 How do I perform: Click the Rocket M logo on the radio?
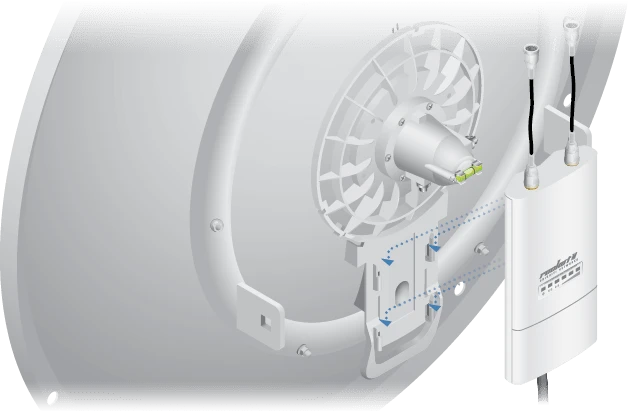click(x=559, y=269)
